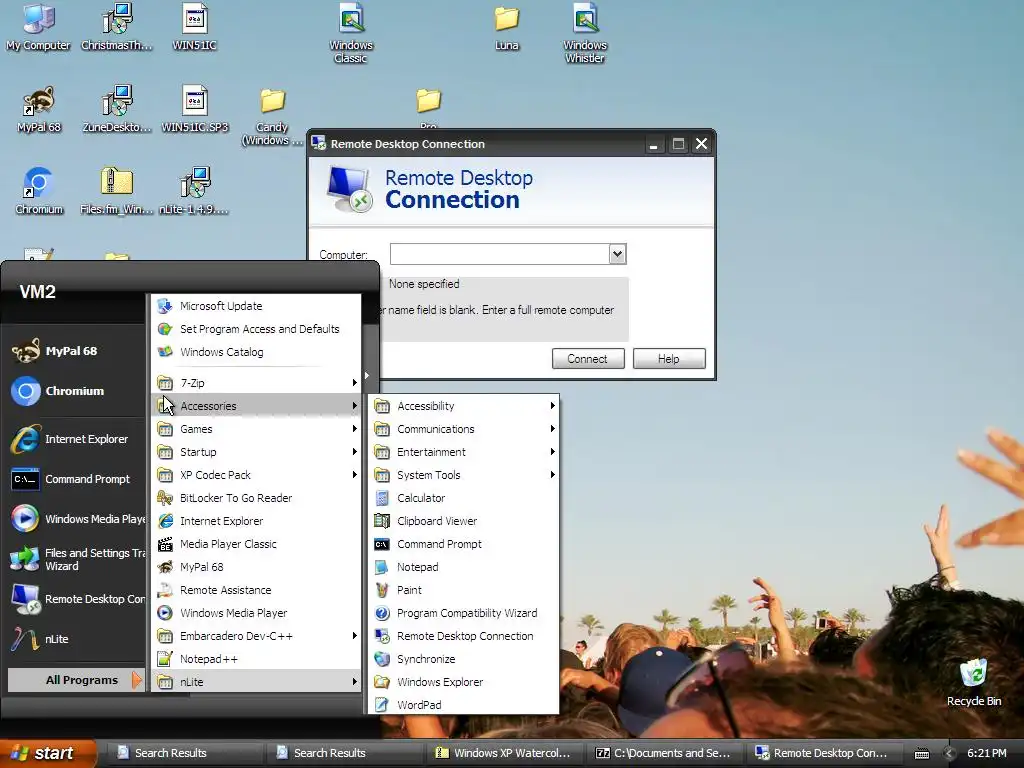Image resolution: width=1024 pixels, height=768 pixels.
Task: Click Help in Remote Desktop Connection
Action: [669, 359]
